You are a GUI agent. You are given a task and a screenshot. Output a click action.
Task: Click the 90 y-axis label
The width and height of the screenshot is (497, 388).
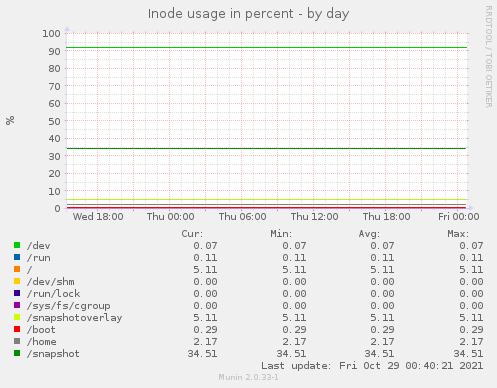click(54, 51)
